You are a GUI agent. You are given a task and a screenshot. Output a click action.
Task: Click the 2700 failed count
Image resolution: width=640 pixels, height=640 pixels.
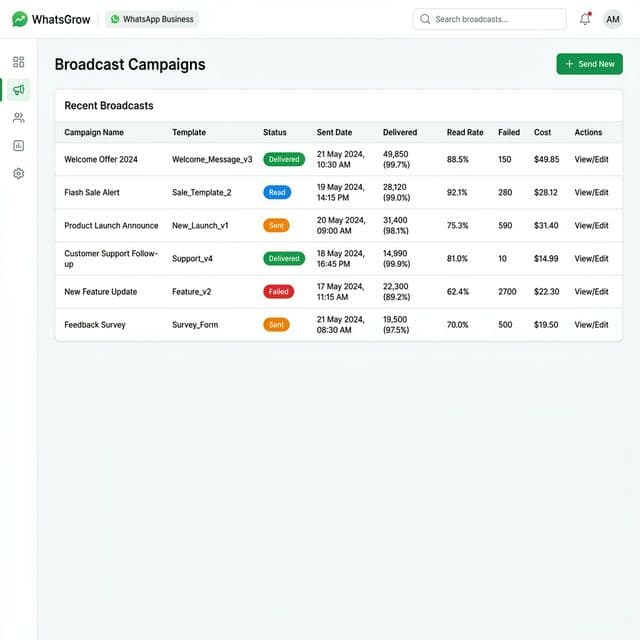507,292
